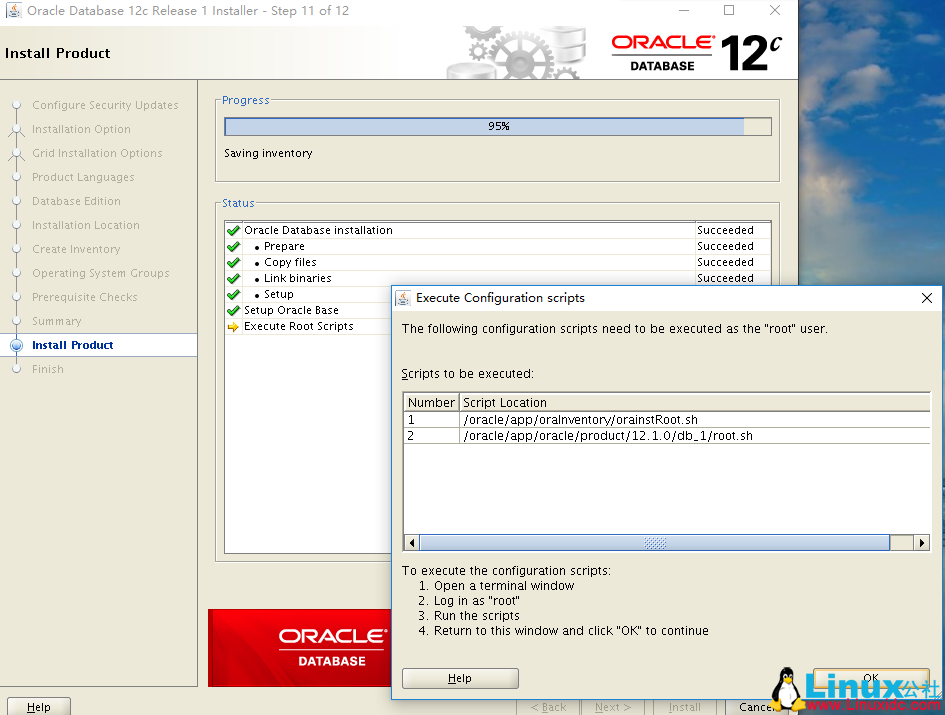Click the Cancel button
945x715 pixels.
click(x=755, y=706)
